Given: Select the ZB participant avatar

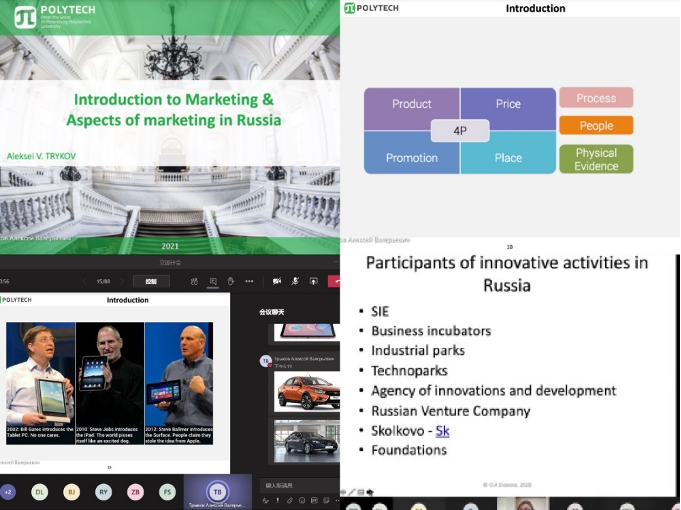Looking at the screenshot, I should coord(136,492).
